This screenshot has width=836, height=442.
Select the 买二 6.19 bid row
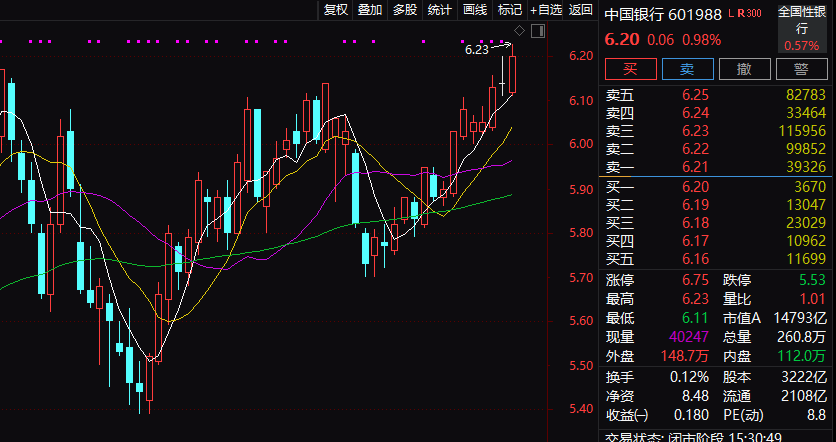coord(716,205)
